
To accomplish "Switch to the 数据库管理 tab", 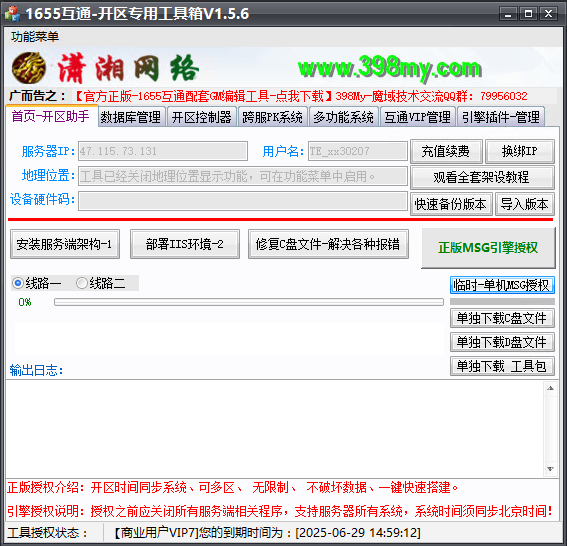I will (131, 117).
